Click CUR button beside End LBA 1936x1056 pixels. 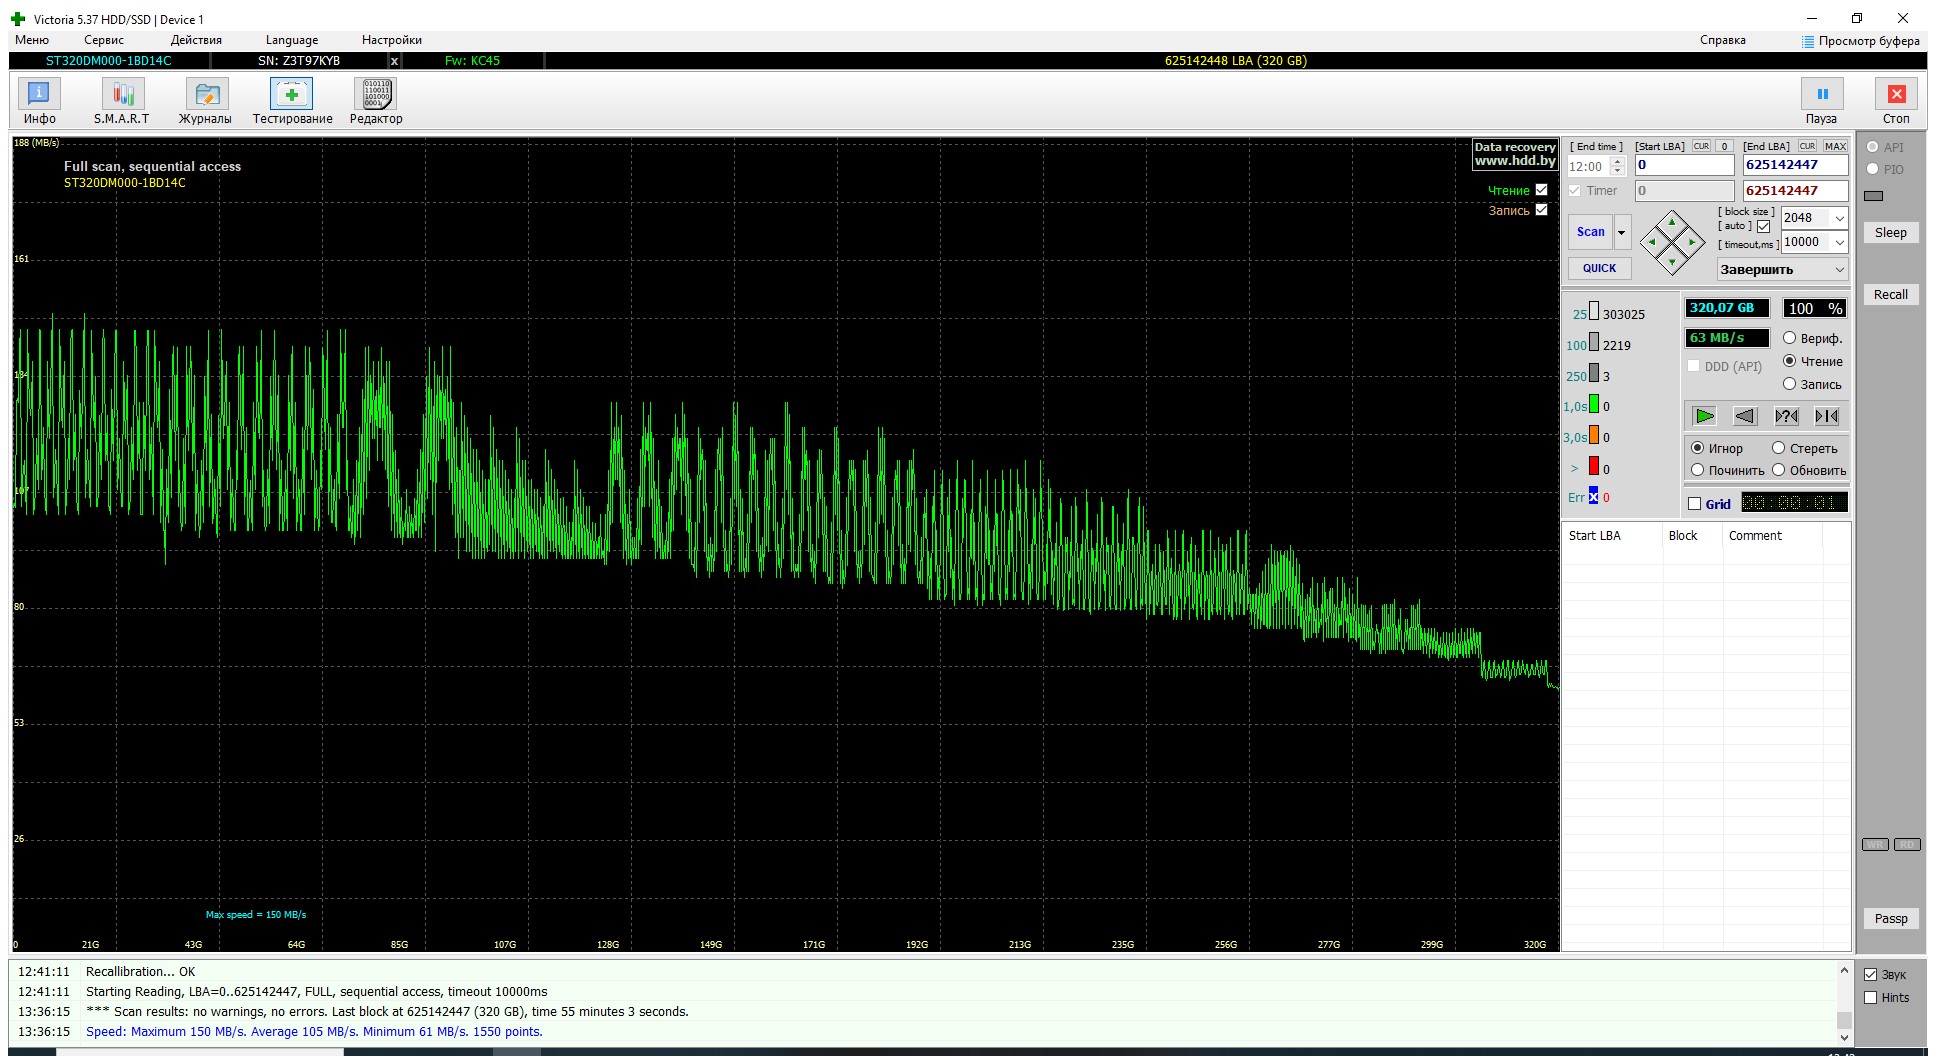pos(1807,146)
